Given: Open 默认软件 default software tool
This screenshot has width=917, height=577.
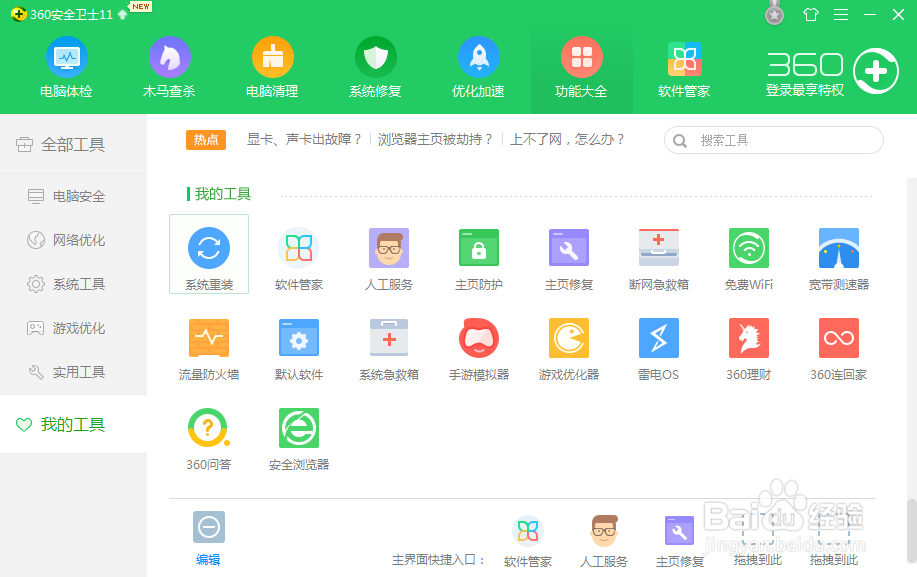Looking at the screenshot, I should tap(299, 349).
